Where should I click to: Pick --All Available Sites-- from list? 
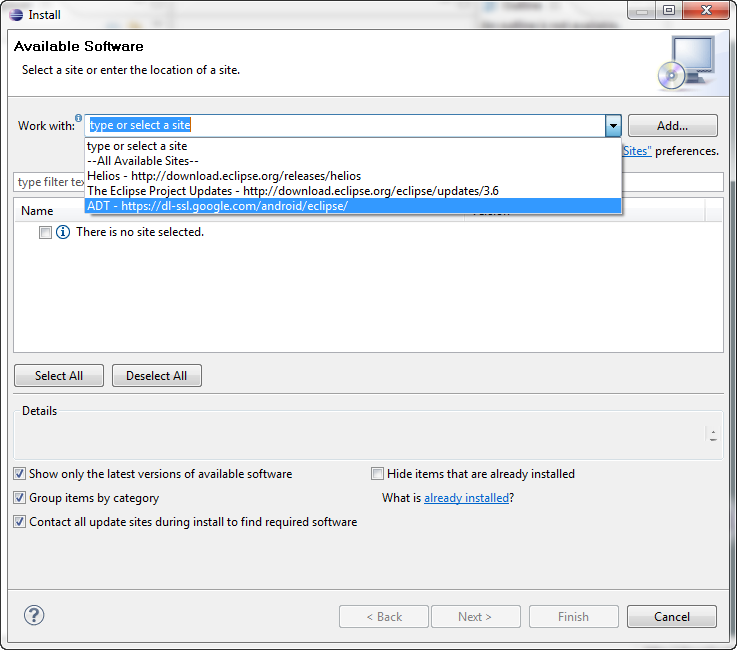[353, 161]
